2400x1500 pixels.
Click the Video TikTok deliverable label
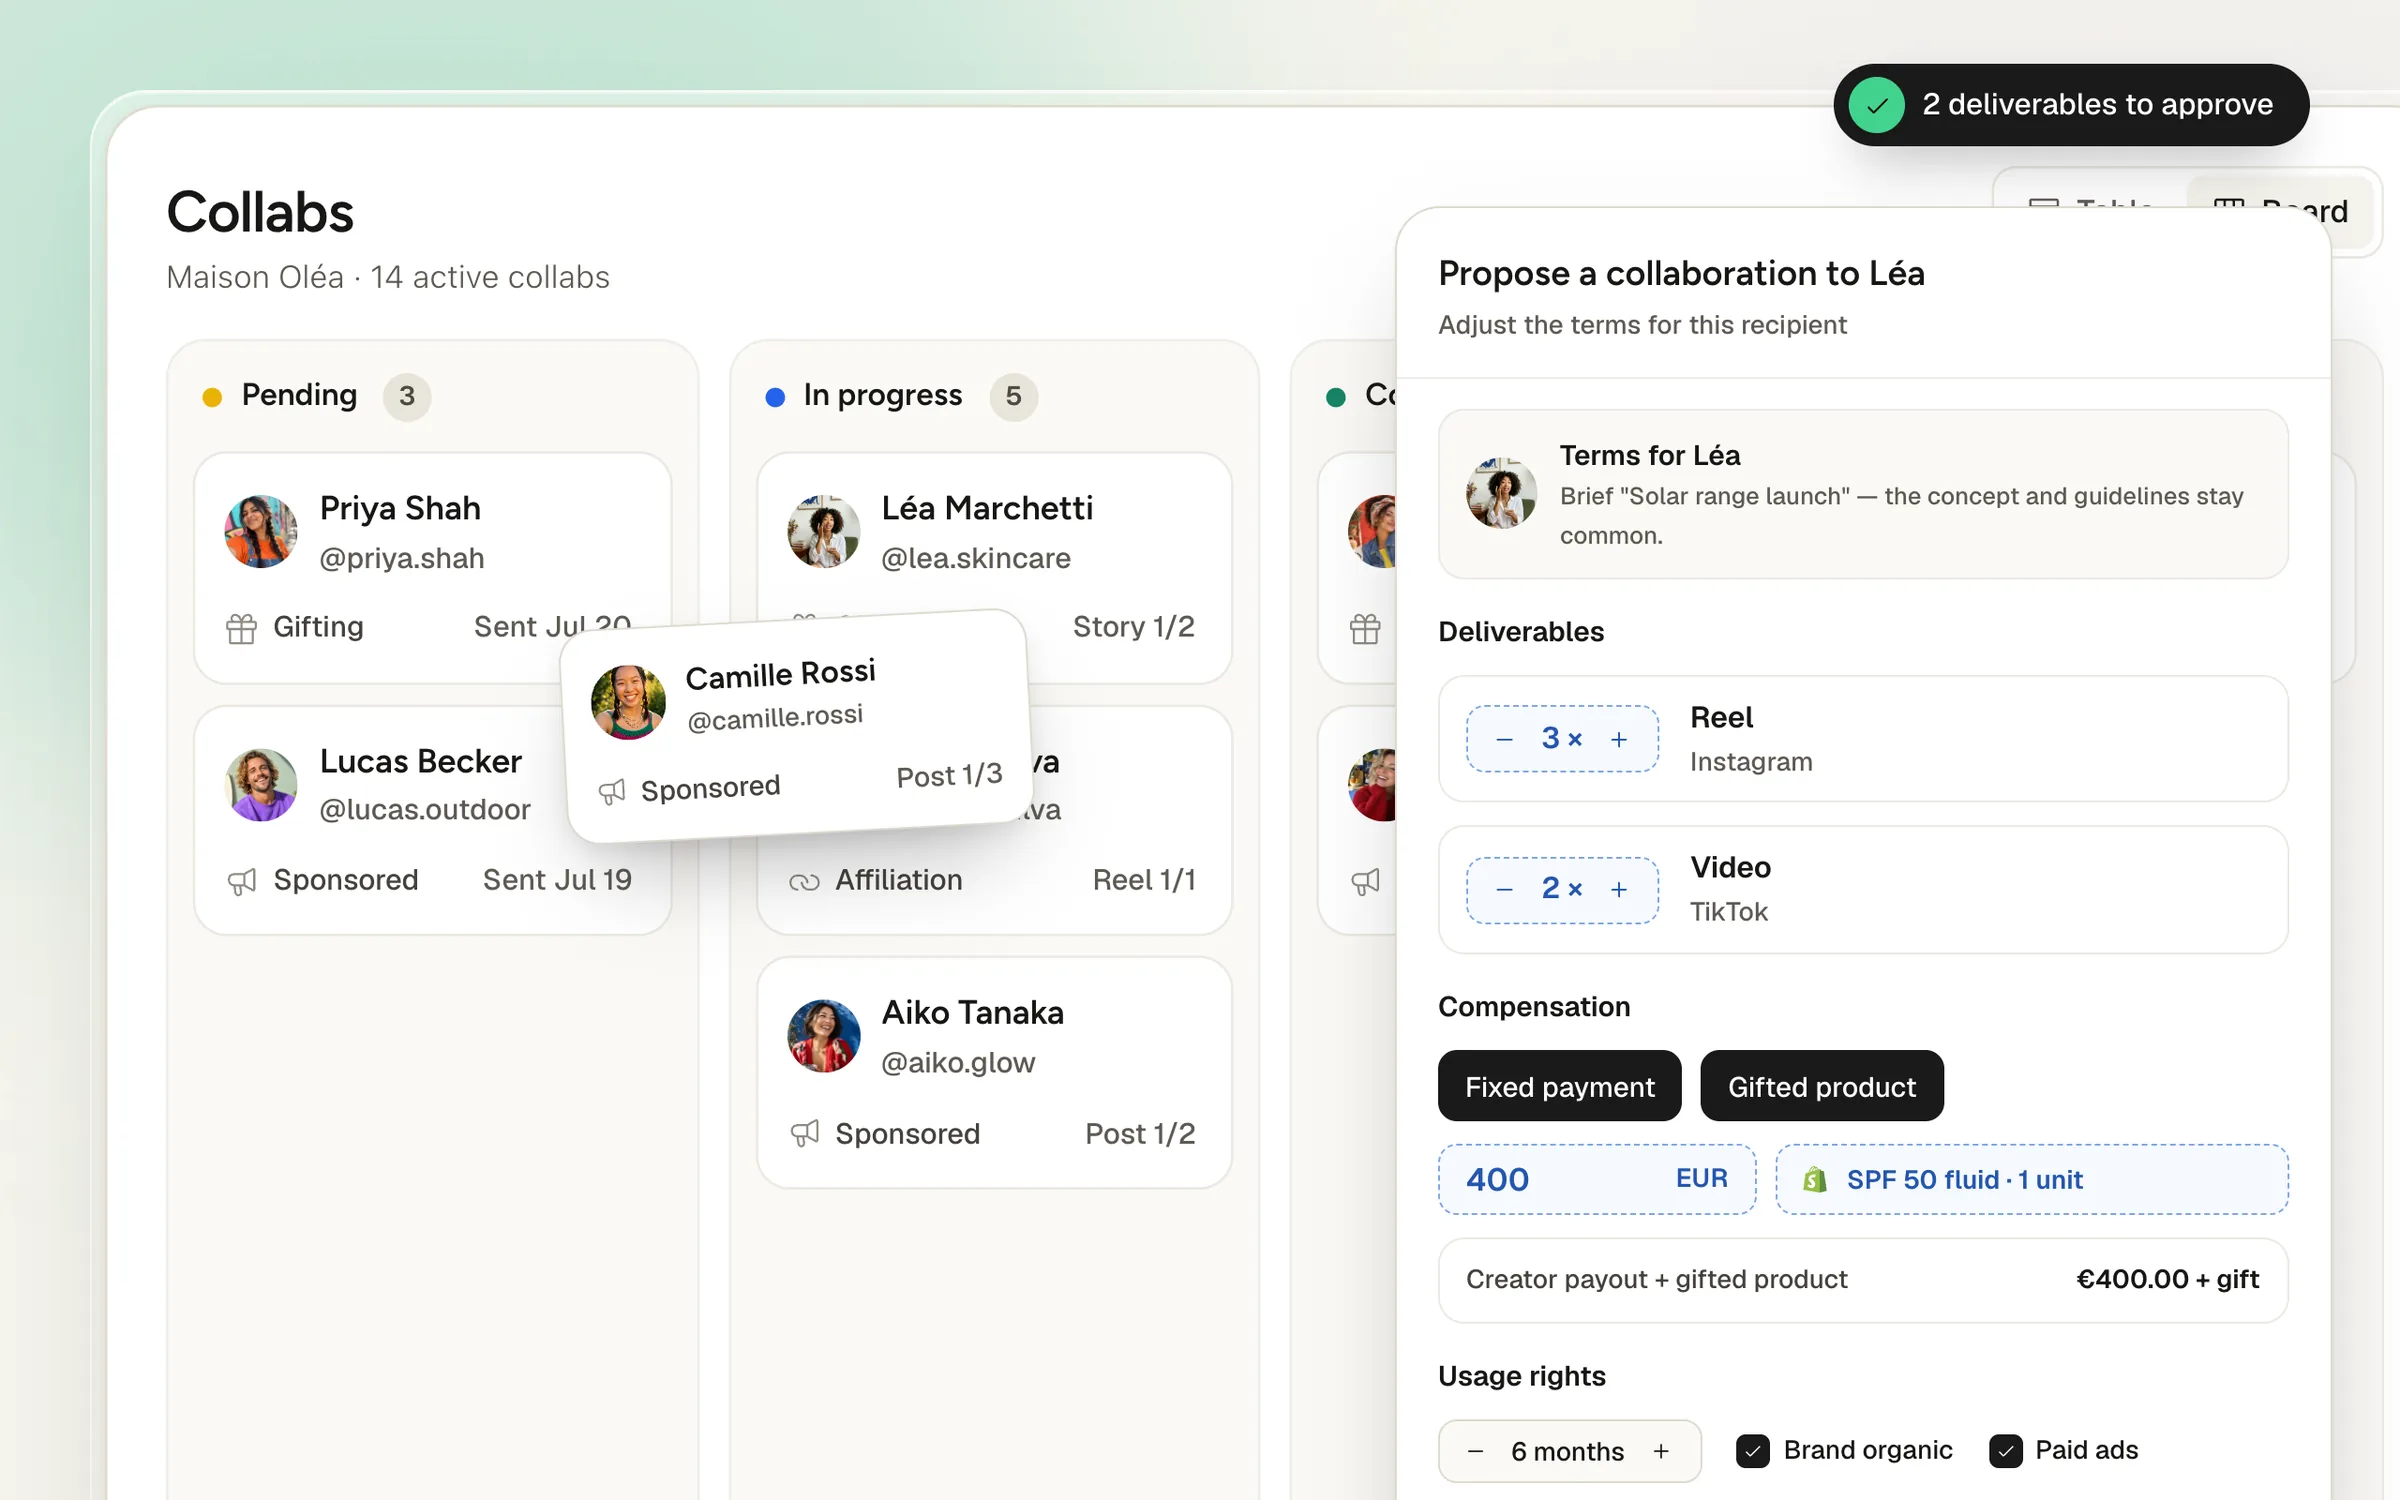pos(1730,889)
